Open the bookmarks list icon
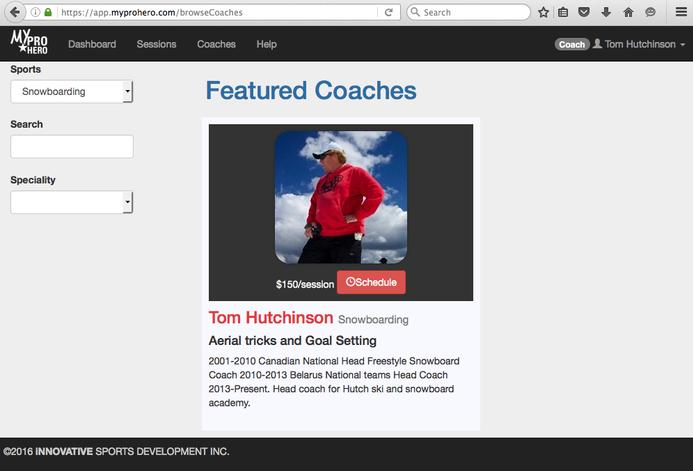 click(x=563, y=12)
